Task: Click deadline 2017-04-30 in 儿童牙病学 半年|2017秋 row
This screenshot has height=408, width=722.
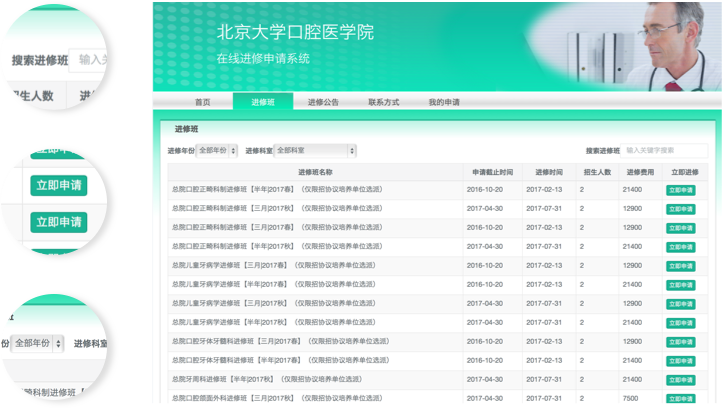Action: click(485, 322)
